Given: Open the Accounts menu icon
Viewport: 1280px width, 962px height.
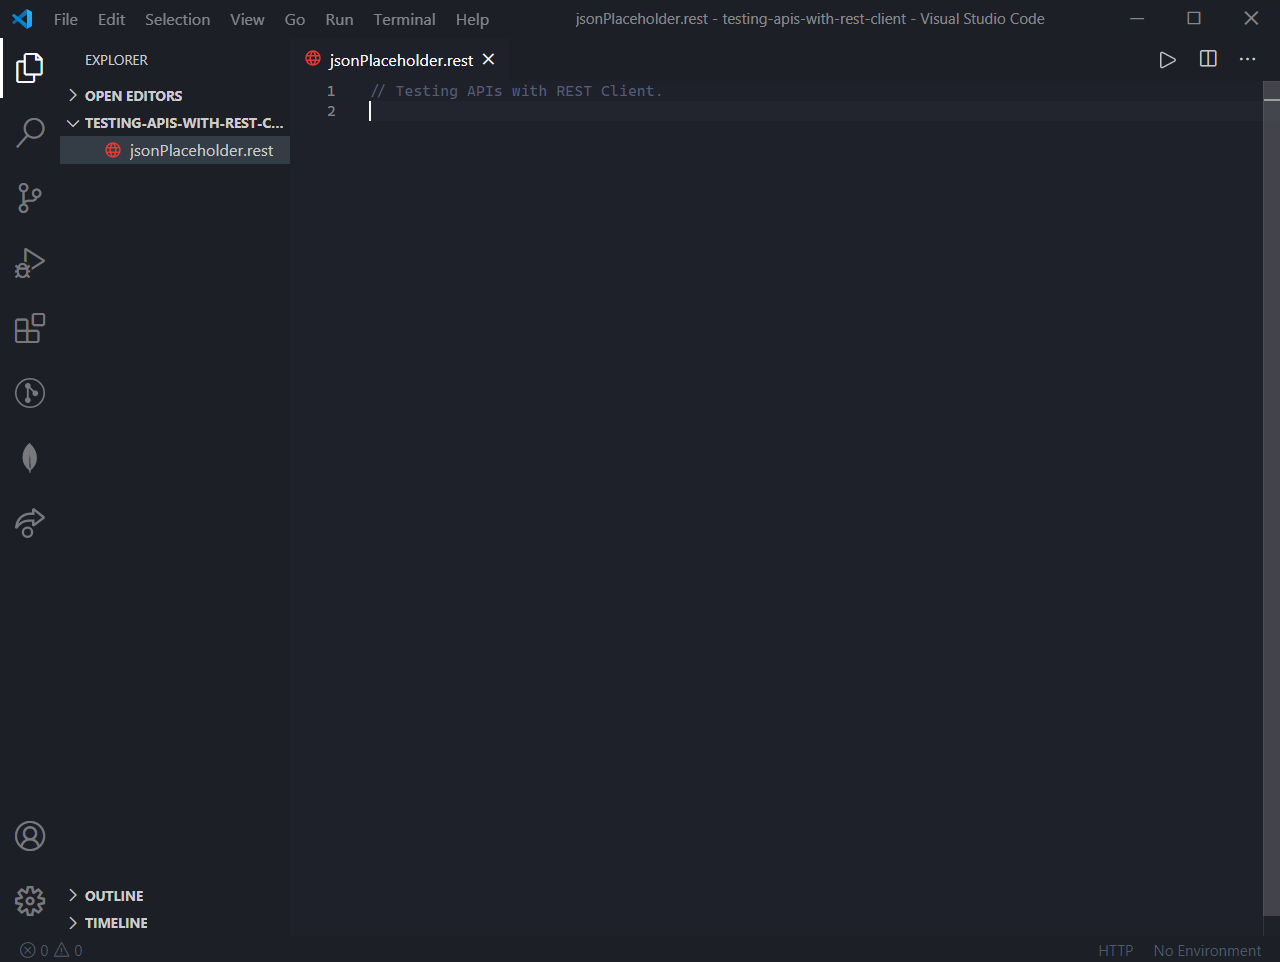Looking at the screenshot, I should tap(30, 836).
